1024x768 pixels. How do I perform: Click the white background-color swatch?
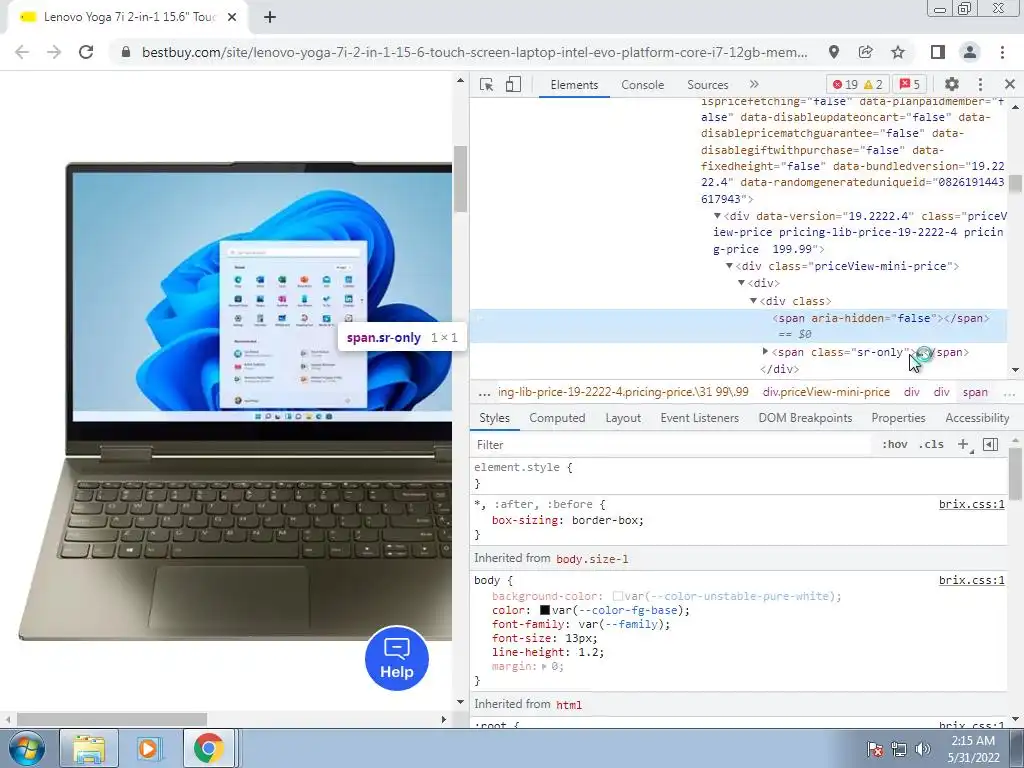[617, 596]
